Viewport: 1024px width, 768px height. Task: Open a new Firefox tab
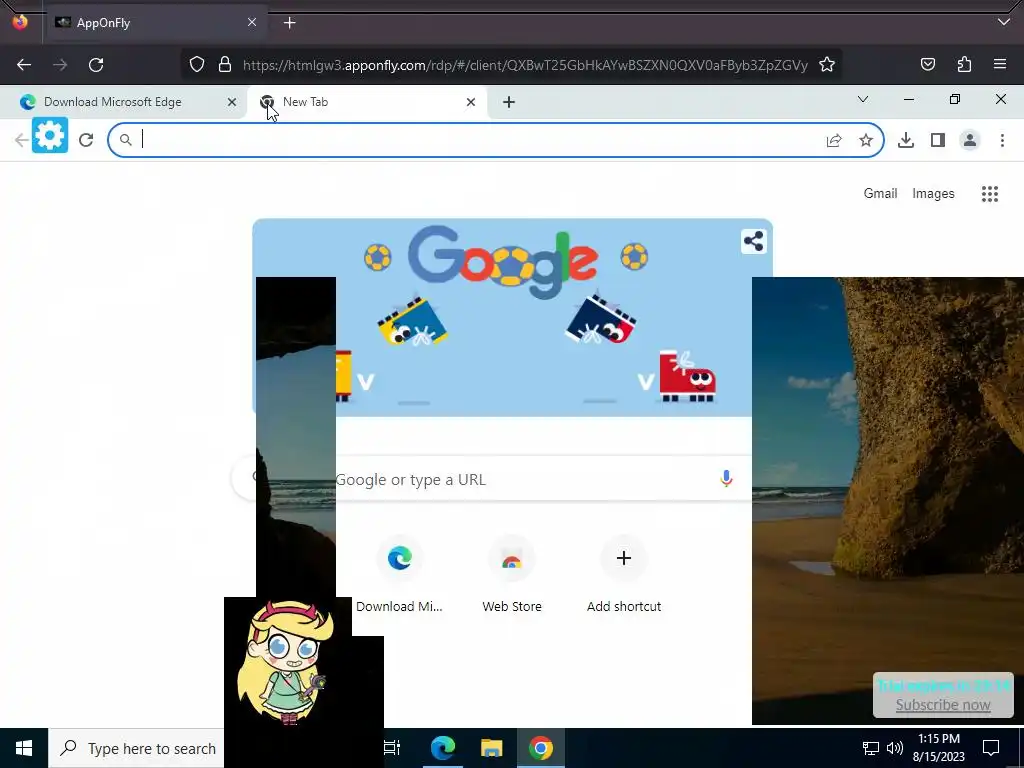coord(289,23)
